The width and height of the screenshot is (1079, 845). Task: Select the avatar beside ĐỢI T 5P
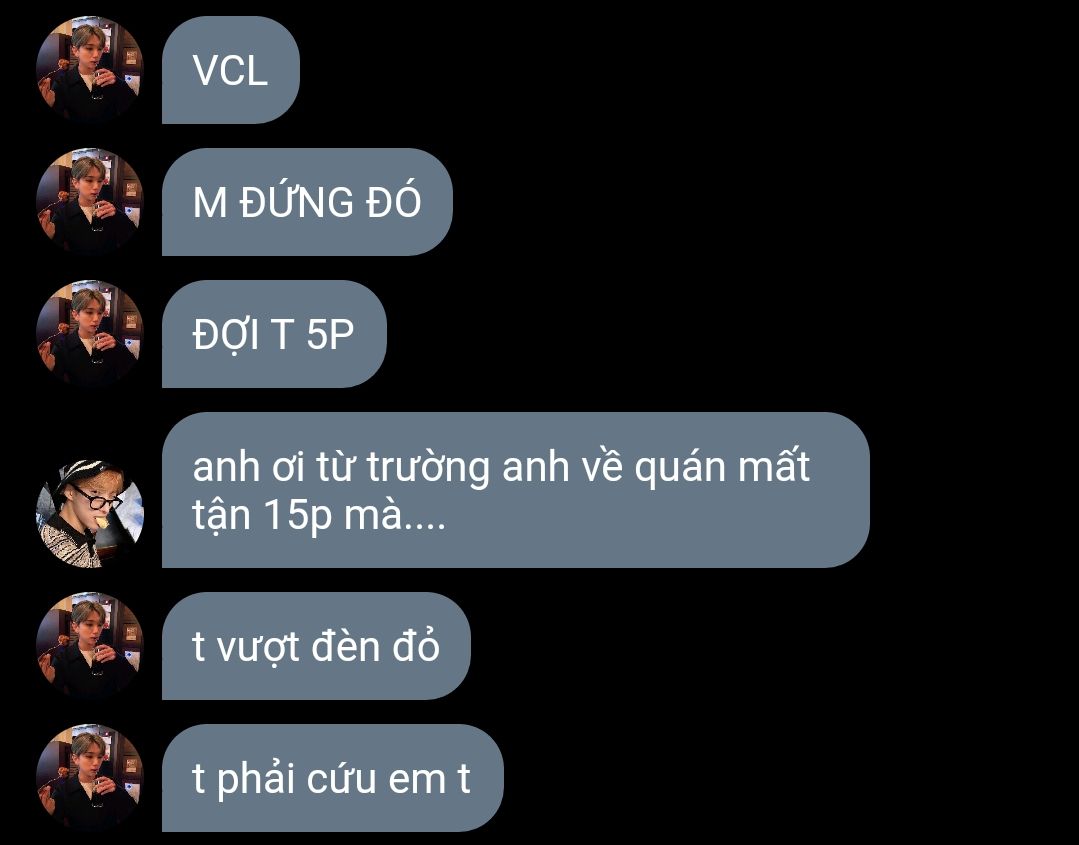[89, 334]
